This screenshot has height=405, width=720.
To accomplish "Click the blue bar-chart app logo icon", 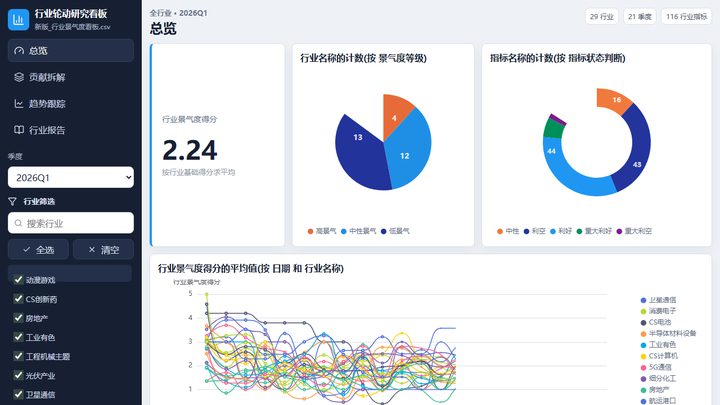I will tap(18, 19).
